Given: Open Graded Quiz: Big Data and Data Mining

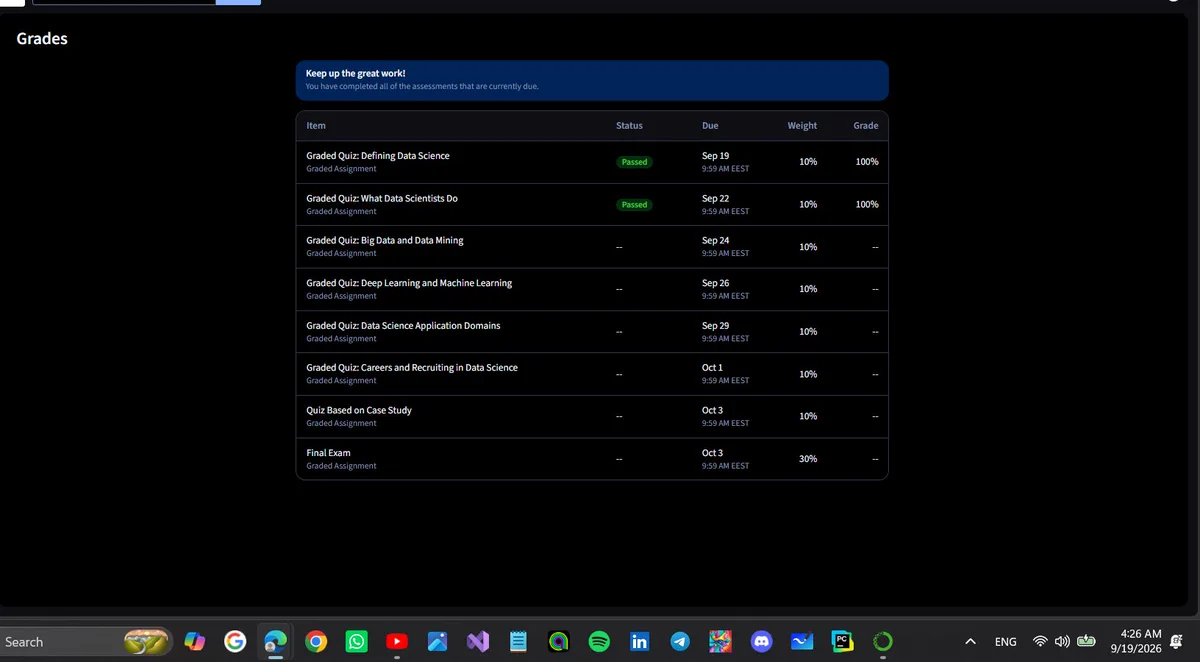Looking at the screenshot, I should (x=385, y=240).
